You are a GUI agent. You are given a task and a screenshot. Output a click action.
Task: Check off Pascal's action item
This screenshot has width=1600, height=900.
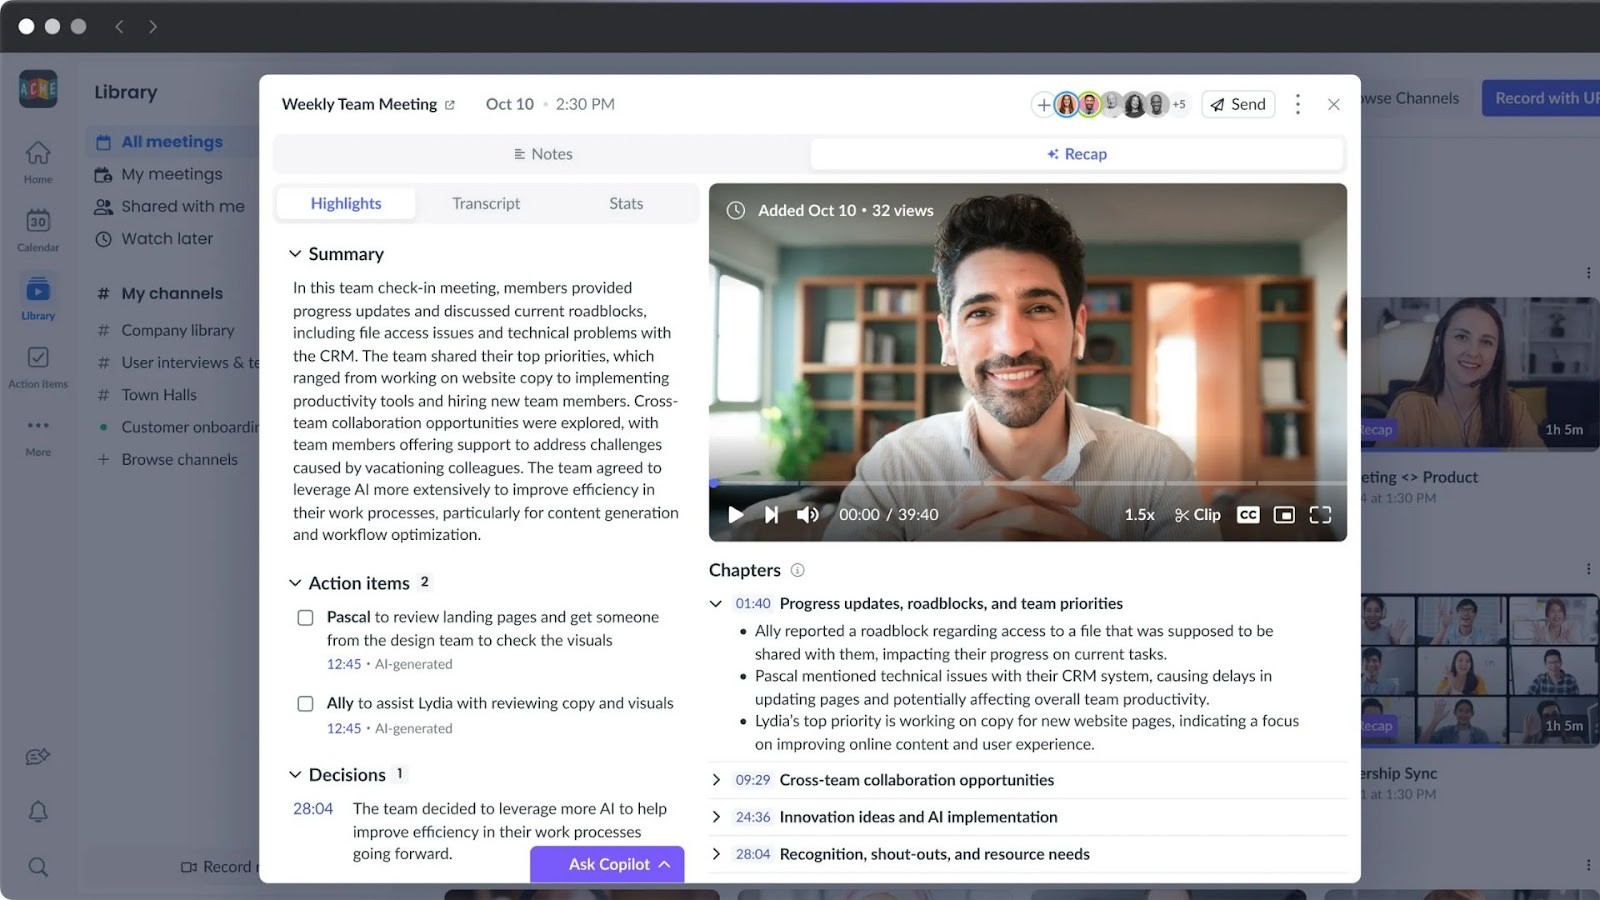305,617
